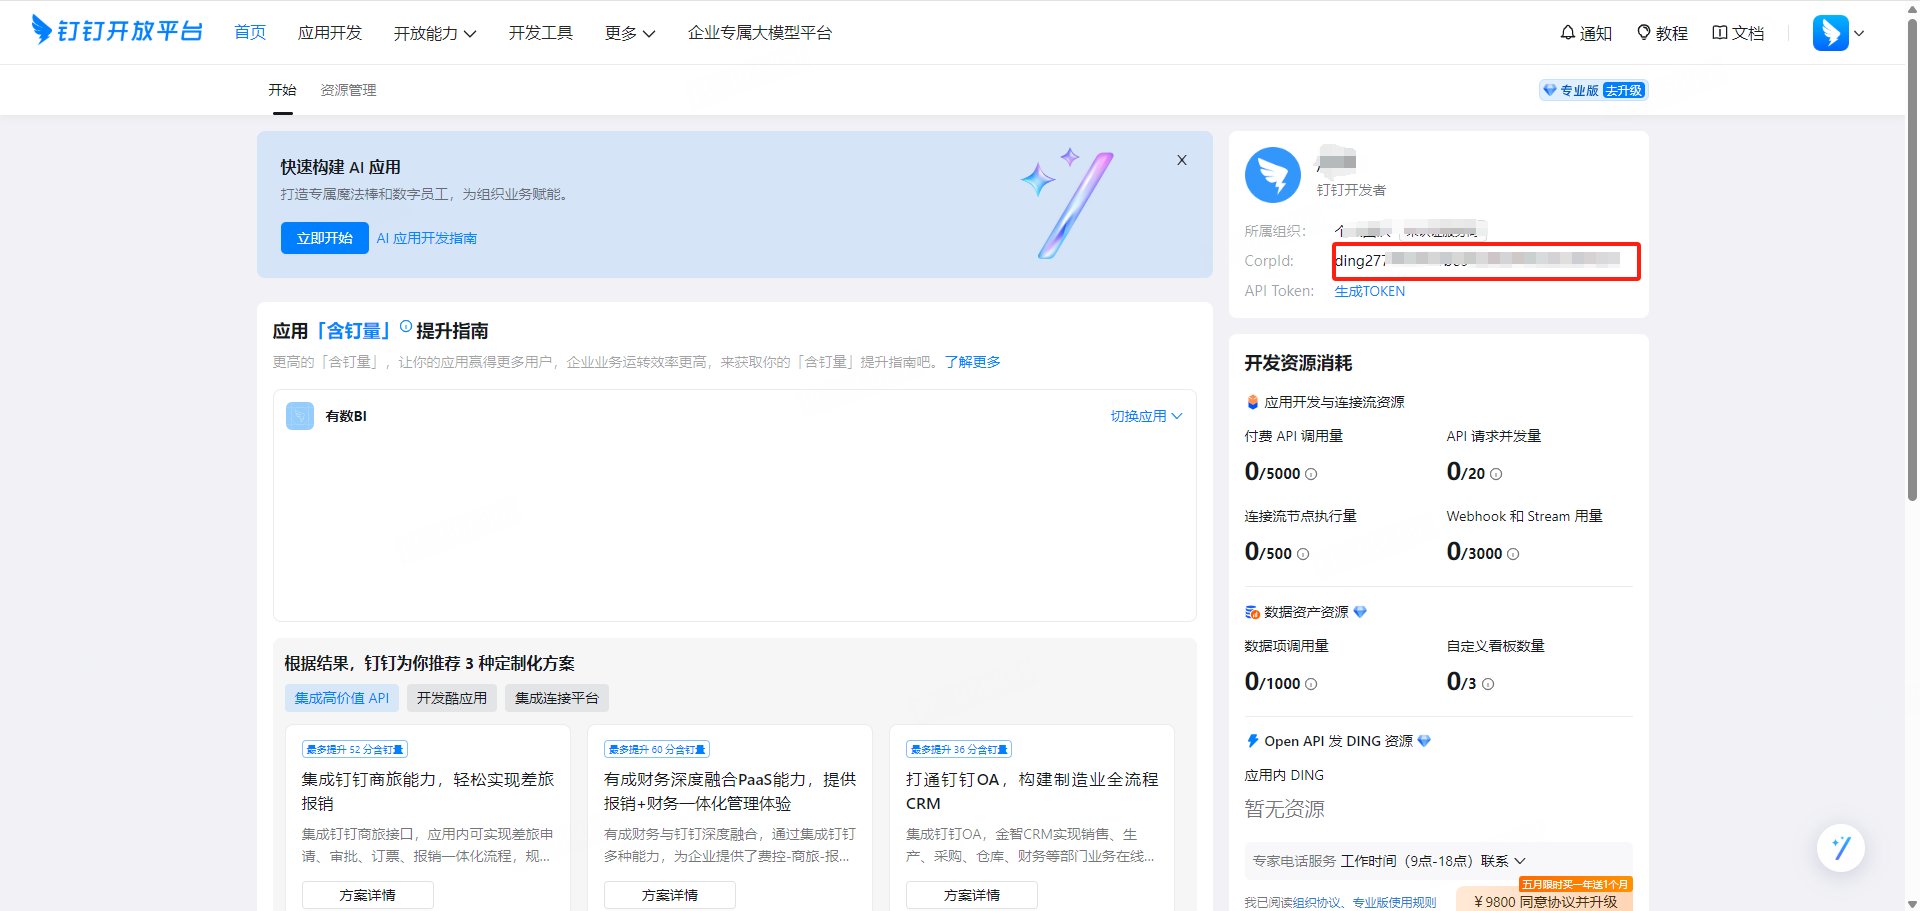The height and width of the screenshot is (911, 1920).
Task: Click the page vertical scrollbar
Action: pyautogui.click(x=1912, y=300)
